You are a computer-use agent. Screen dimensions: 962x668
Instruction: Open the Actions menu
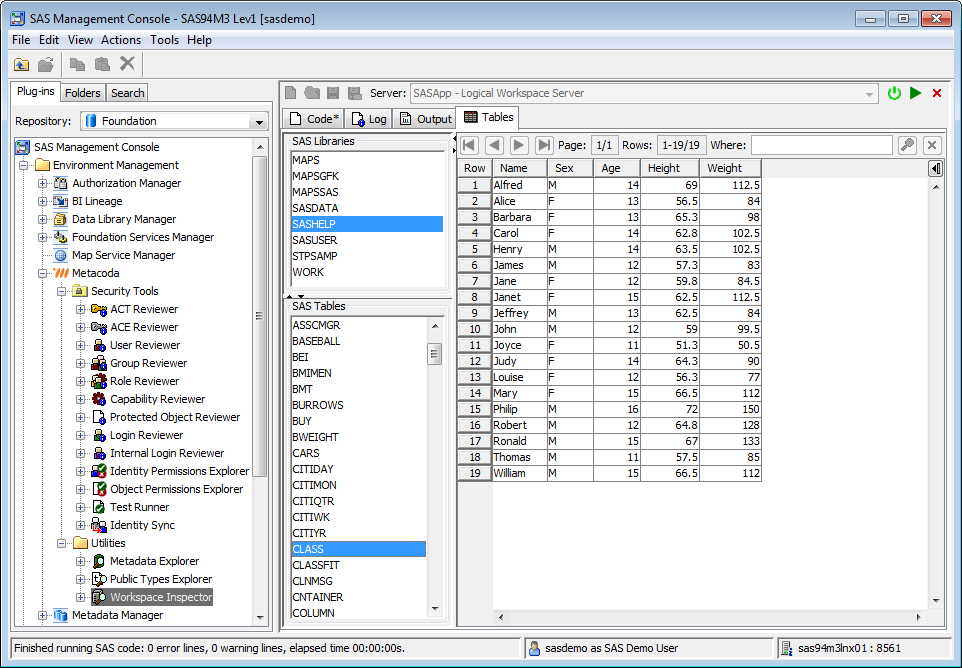coord(121,40)
